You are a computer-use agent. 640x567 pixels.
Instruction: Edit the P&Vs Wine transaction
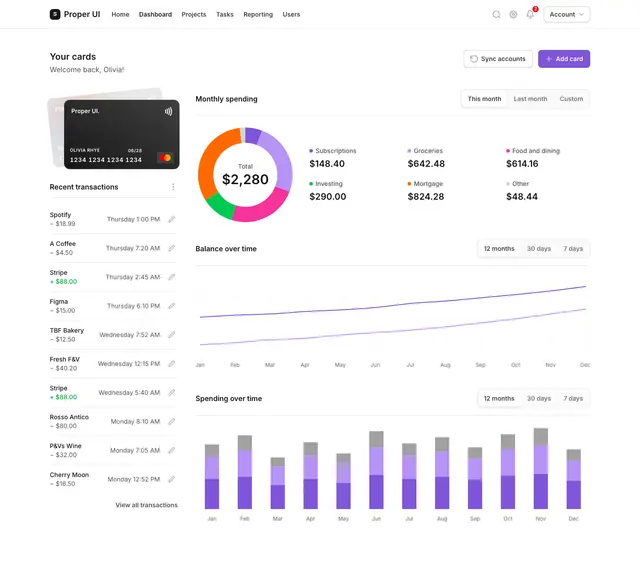click(x=171, y=450)
